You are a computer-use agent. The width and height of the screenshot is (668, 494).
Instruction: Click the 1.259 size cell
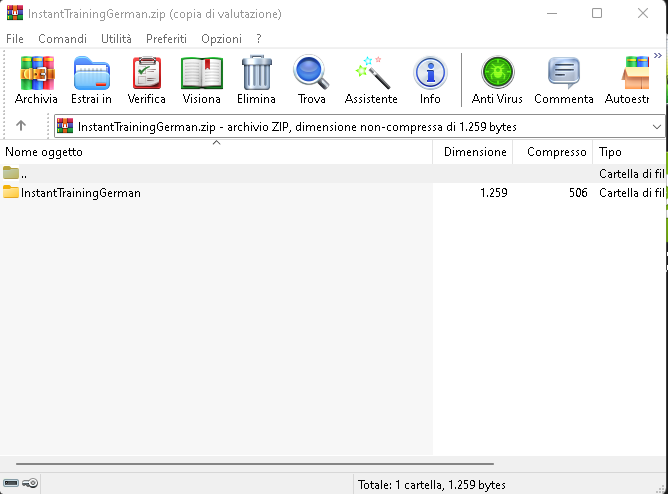(494, 193)
